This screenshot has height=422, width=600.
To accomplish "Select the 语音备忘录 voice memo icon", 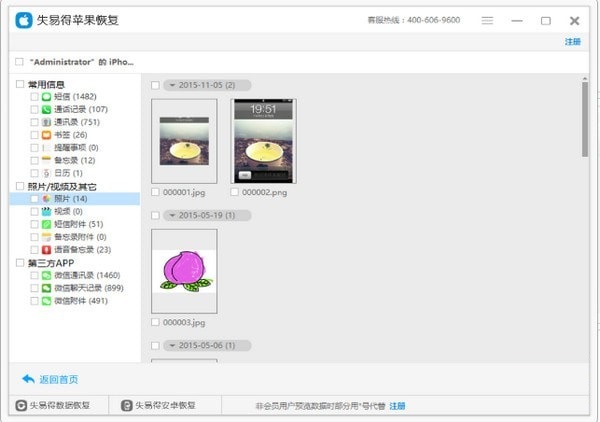I will pos(46,250).
